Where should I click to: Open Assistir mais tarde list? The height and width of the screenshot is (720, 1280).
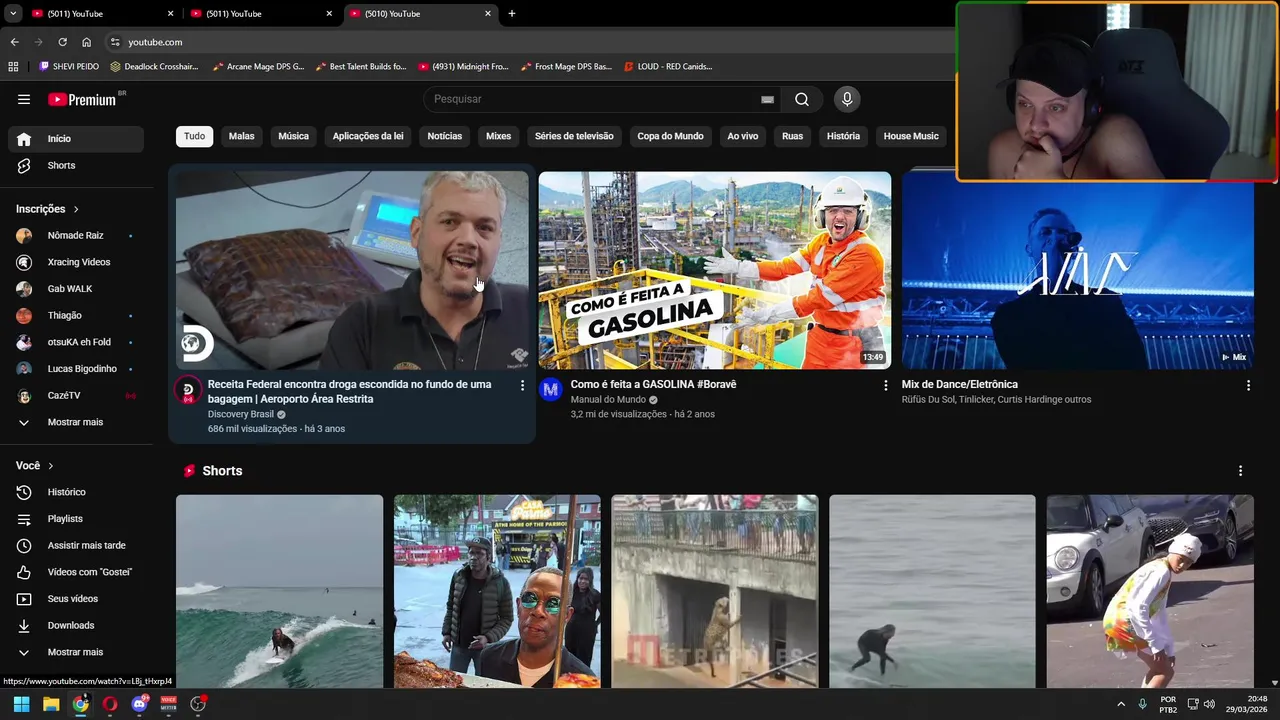(x=76, y=546)
